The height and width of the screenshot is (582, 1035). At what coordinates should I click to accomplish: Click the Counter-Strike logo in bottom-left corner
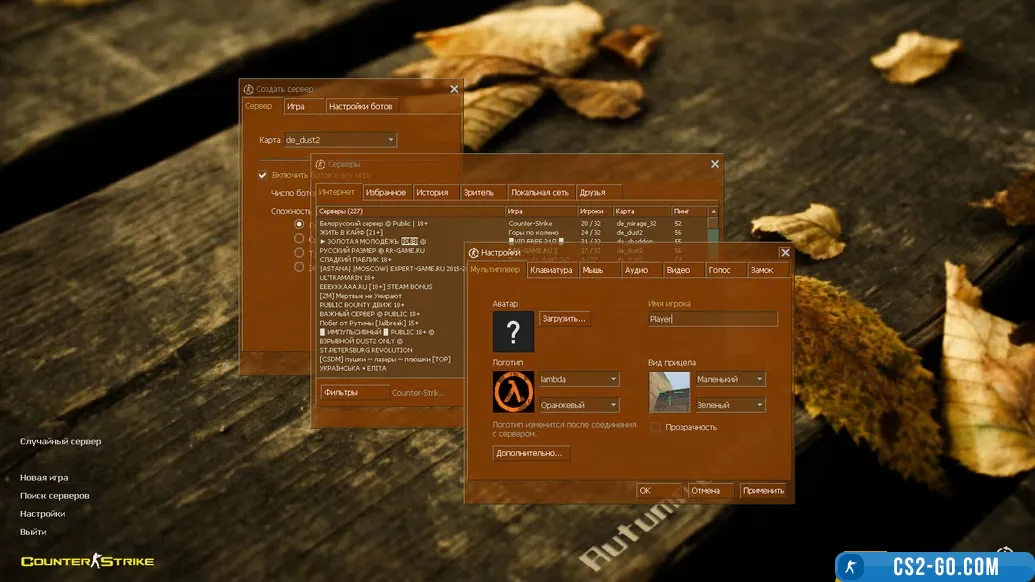[x=87, y=561]
